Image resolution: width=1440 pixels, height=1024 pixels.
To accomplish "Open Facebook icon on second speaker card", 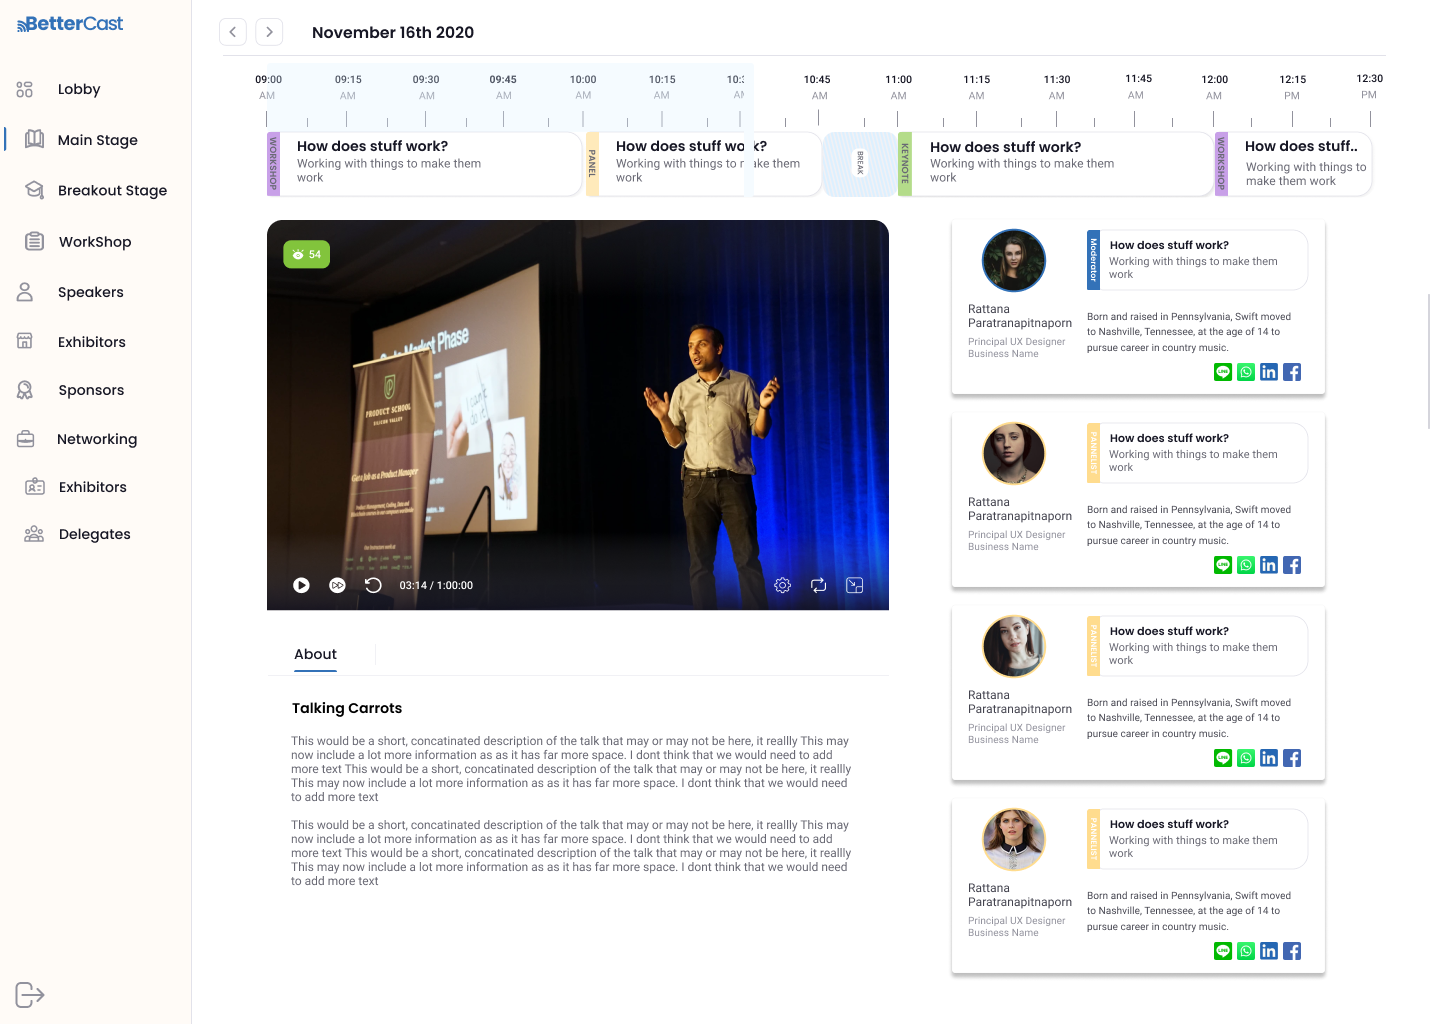I will 1292,565.
